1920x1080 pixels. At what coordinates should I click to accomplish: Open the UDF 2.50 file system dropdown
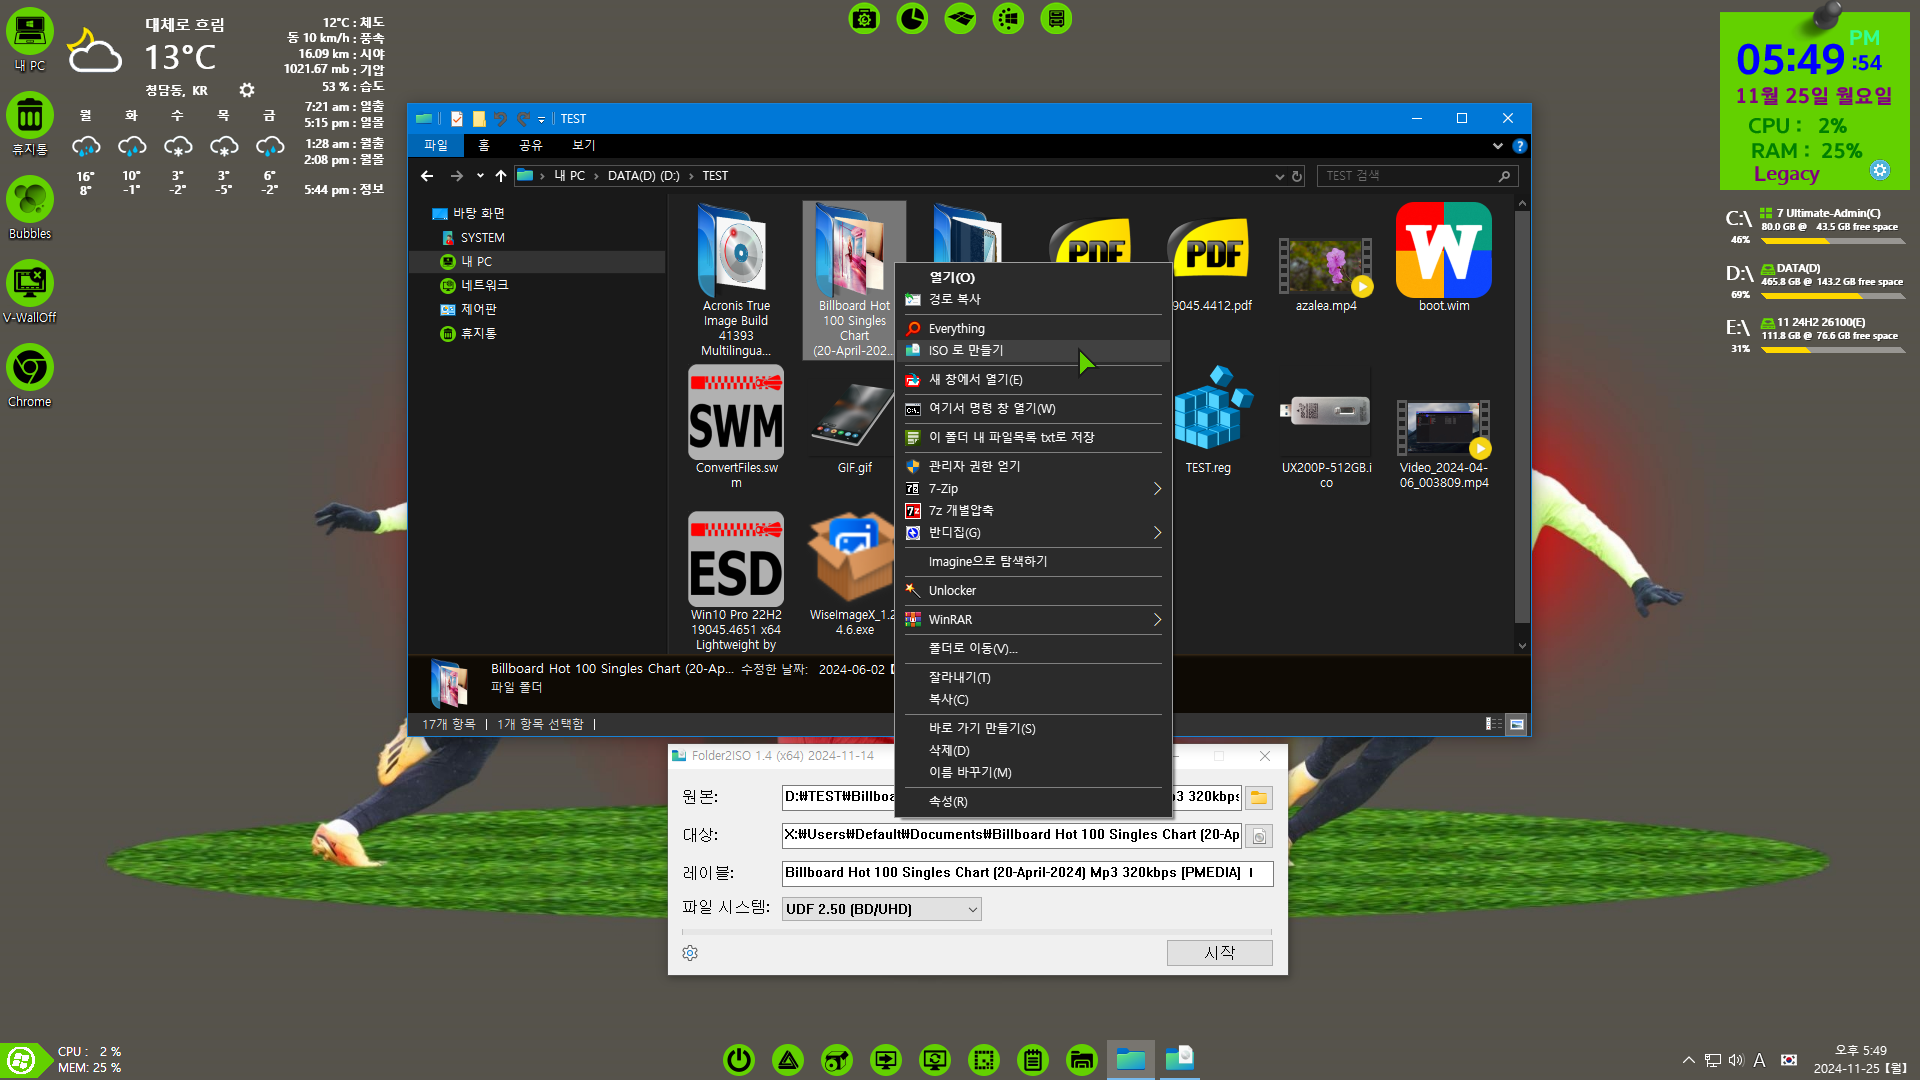[x=881, y=909]
